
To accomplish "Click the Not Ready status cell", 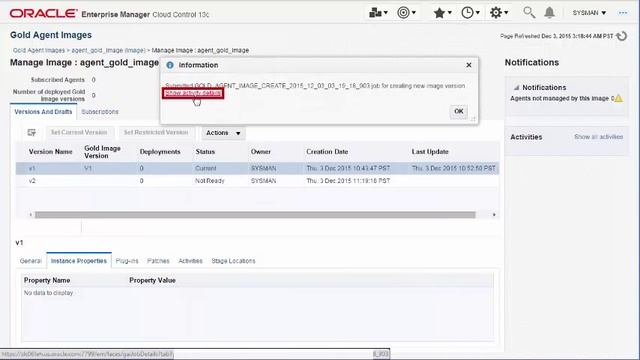I will tap(209, 180).
